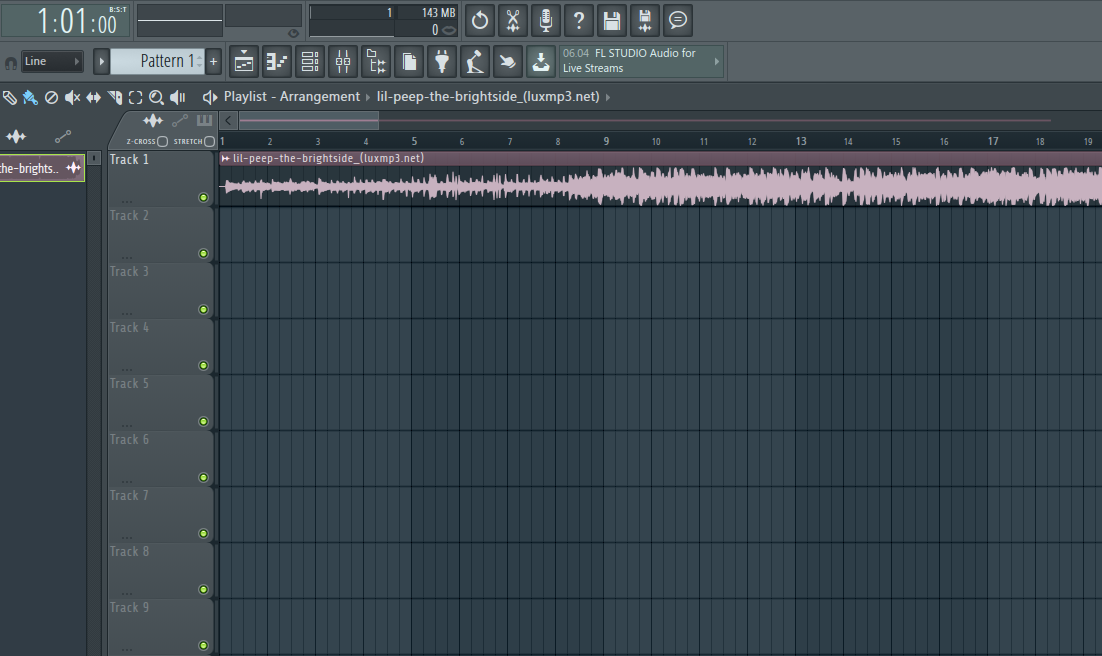Screen dimensions: 1102x656
Task: Mute Track 4 using its green light
Action: point(204,366)
